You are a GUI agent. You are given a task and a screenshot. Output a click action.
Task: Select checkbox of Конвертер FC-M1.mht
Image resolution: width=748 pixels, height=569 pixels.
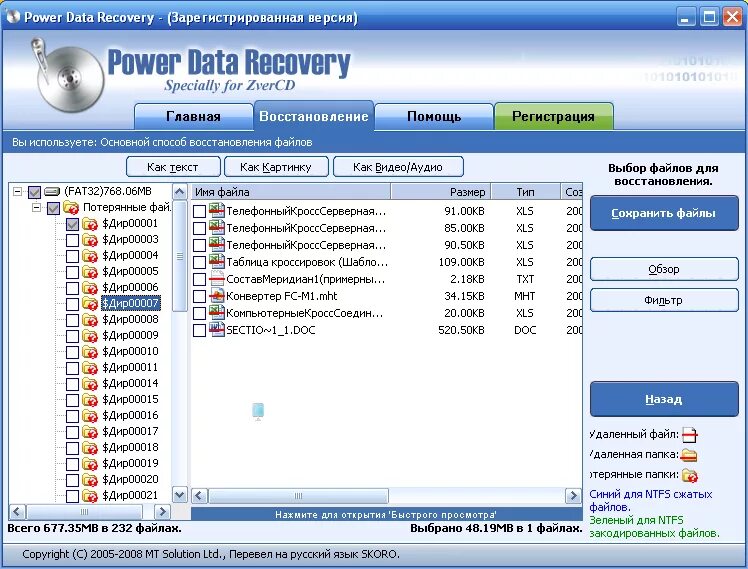pos(199,296)
